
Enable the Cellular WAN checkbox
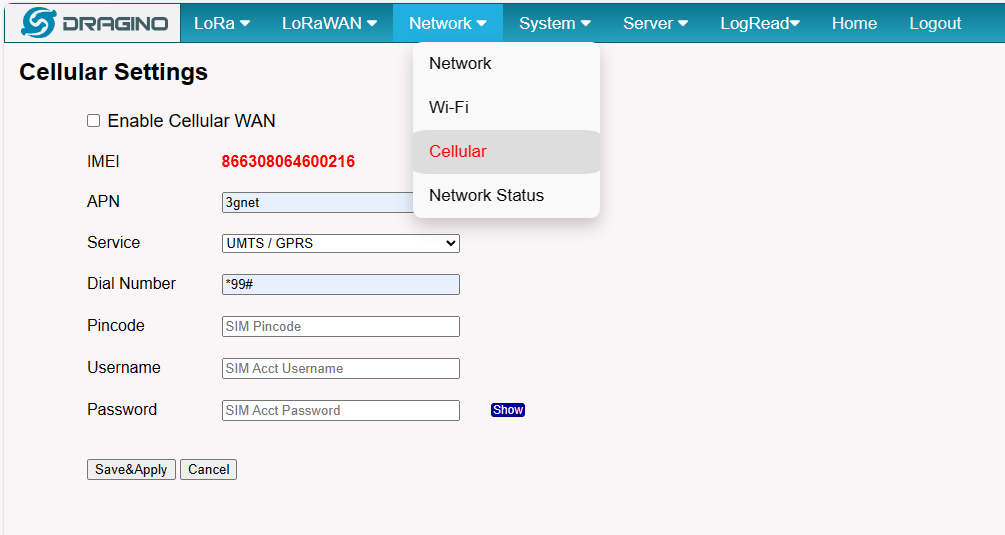click(94, 120)
